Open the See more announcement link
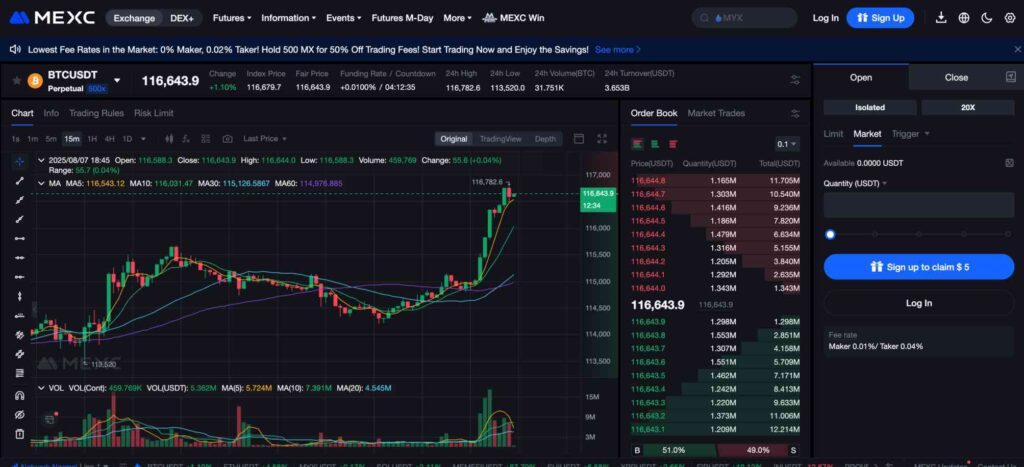The height and width of the screenshot is (467, 1024). click(x=617, y=50)
